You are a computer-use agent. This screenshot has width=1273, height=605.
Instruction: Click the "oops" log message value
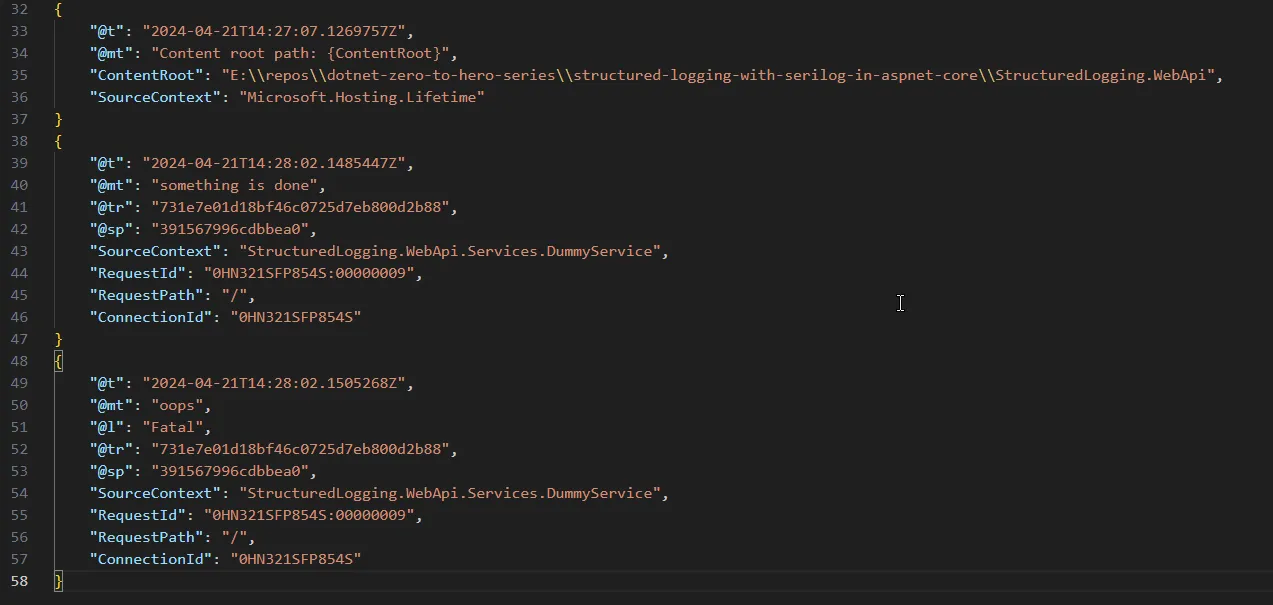(x=178, y=404)
